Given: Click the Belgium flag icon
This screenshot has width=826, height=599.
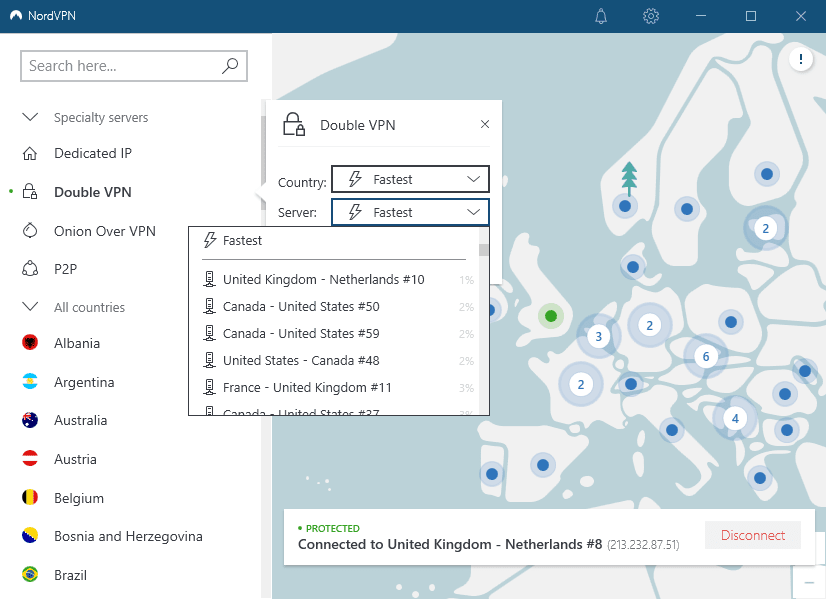Looking at the screenshot, I should (x=30, y=497).
